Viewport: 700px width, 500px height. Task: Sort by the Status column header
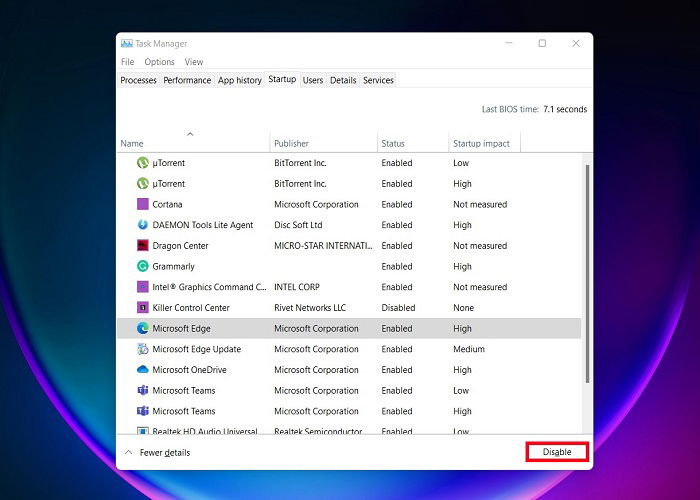413,143
